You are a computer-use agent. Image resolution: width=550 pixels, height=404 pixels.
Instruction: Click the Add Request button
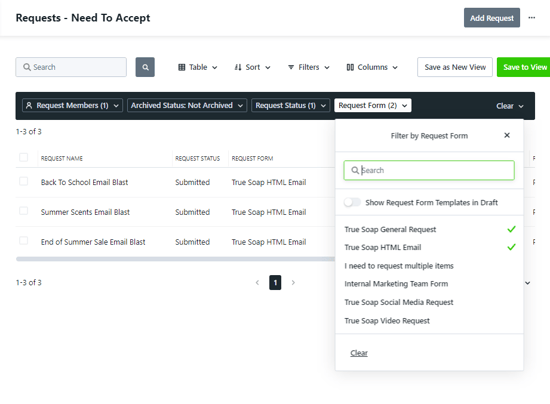pos(492,18)
